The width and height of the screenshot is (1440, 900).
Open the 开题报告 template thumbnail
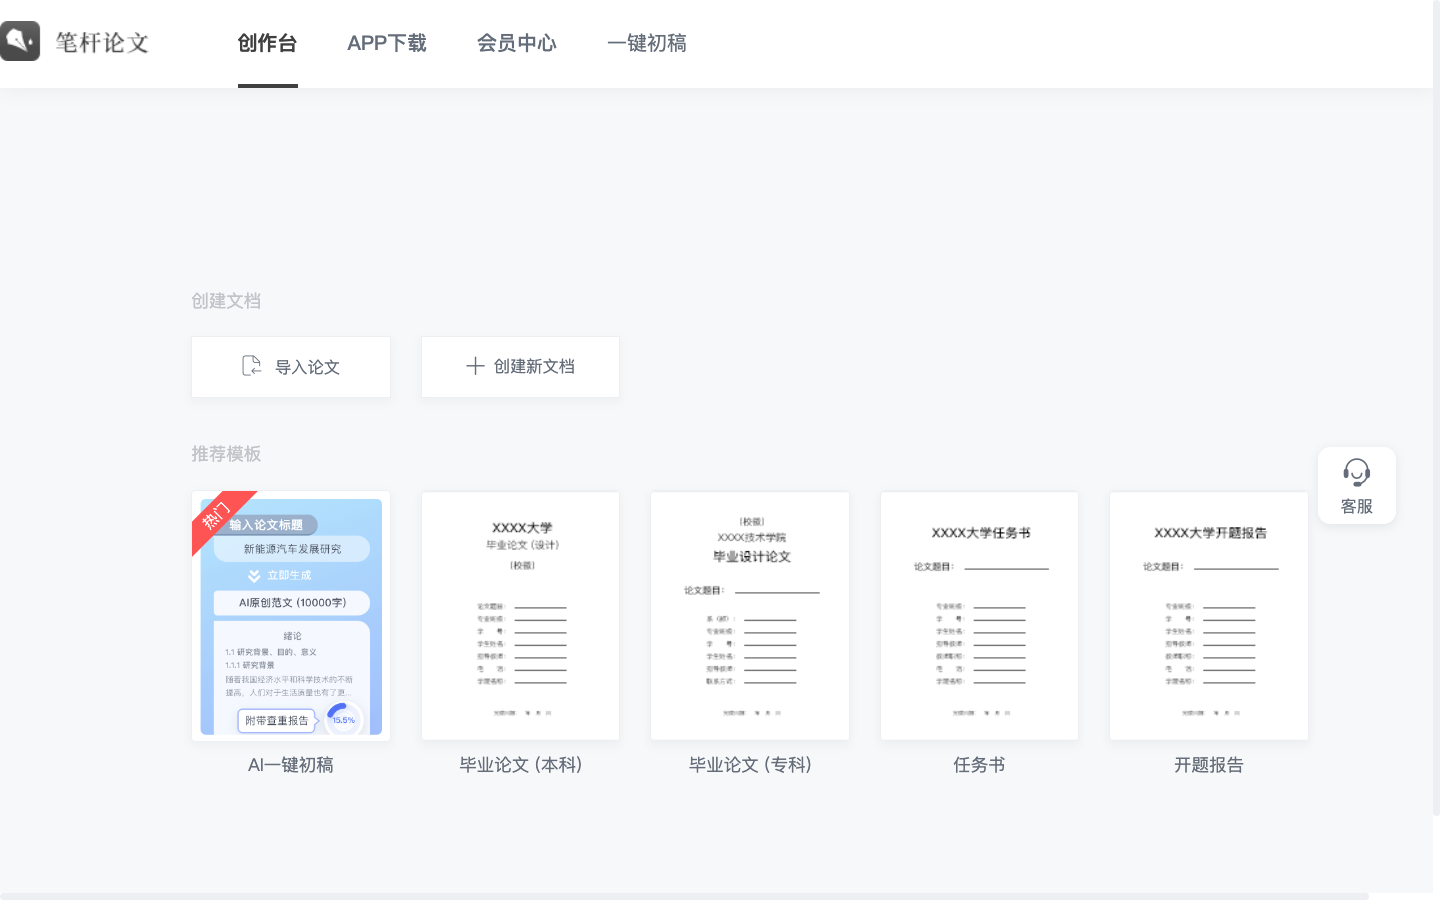point(1208,615)
